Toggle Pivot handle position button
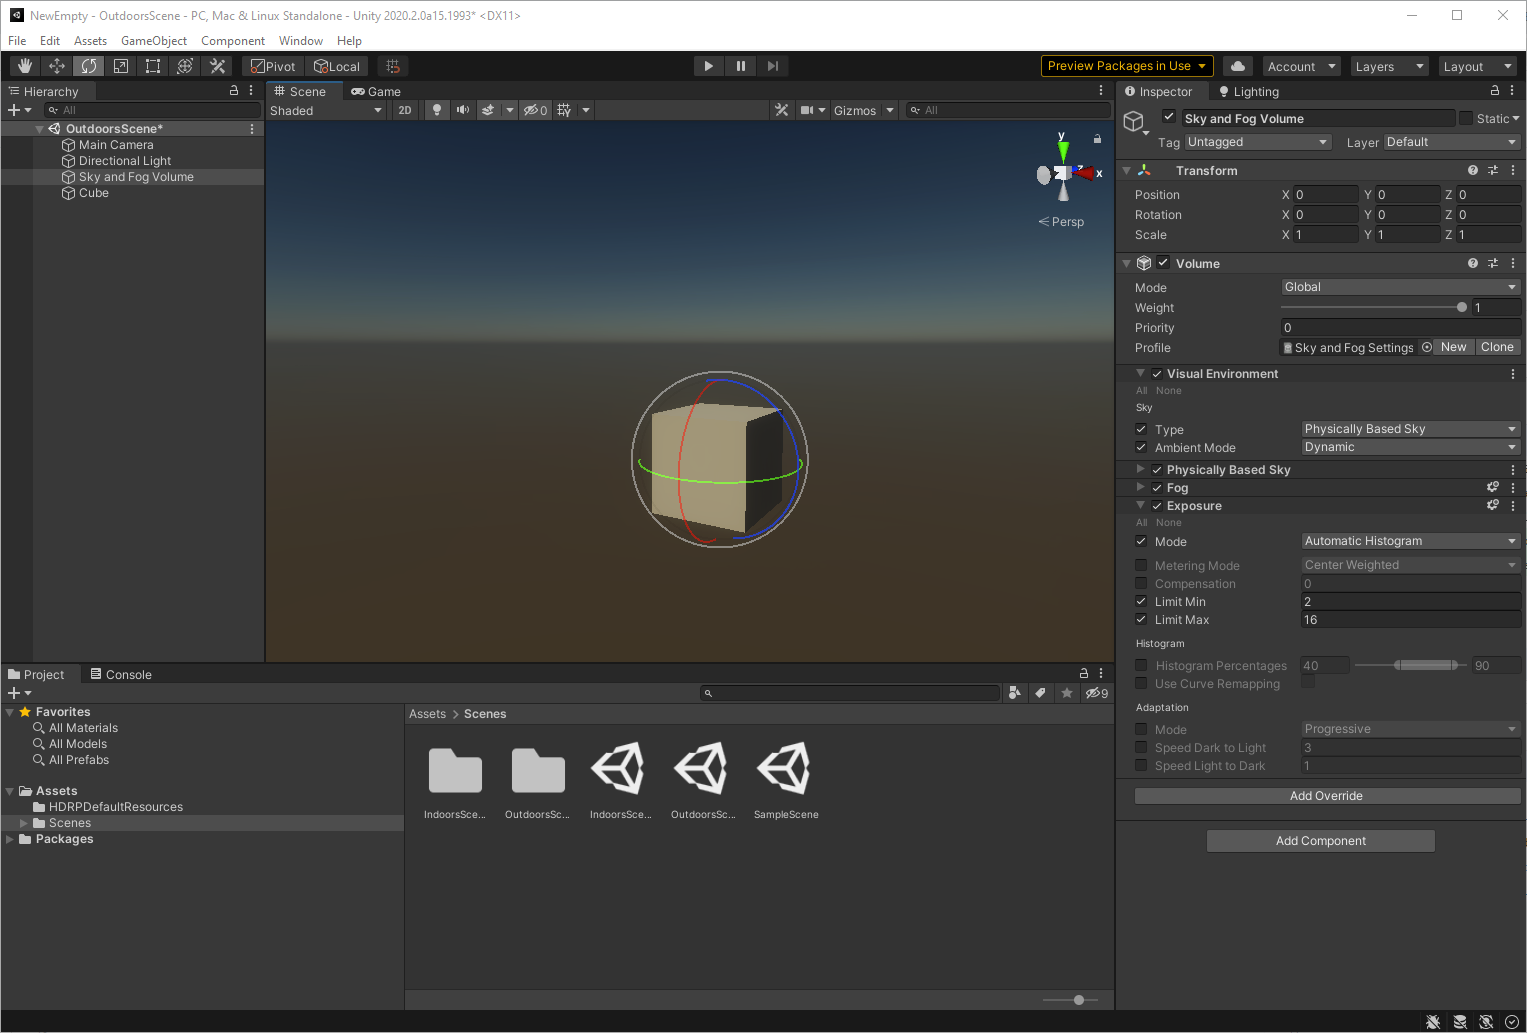This screenshot has height=1033, width=1527. pos(273,66)
